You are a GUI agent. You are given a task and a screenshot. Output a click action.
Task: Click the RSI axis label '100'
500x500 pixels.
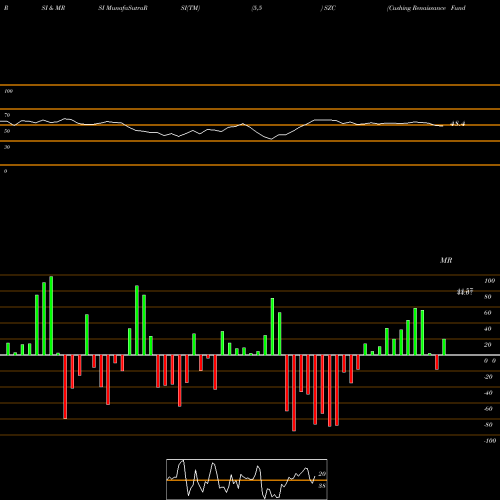(8, 91)
